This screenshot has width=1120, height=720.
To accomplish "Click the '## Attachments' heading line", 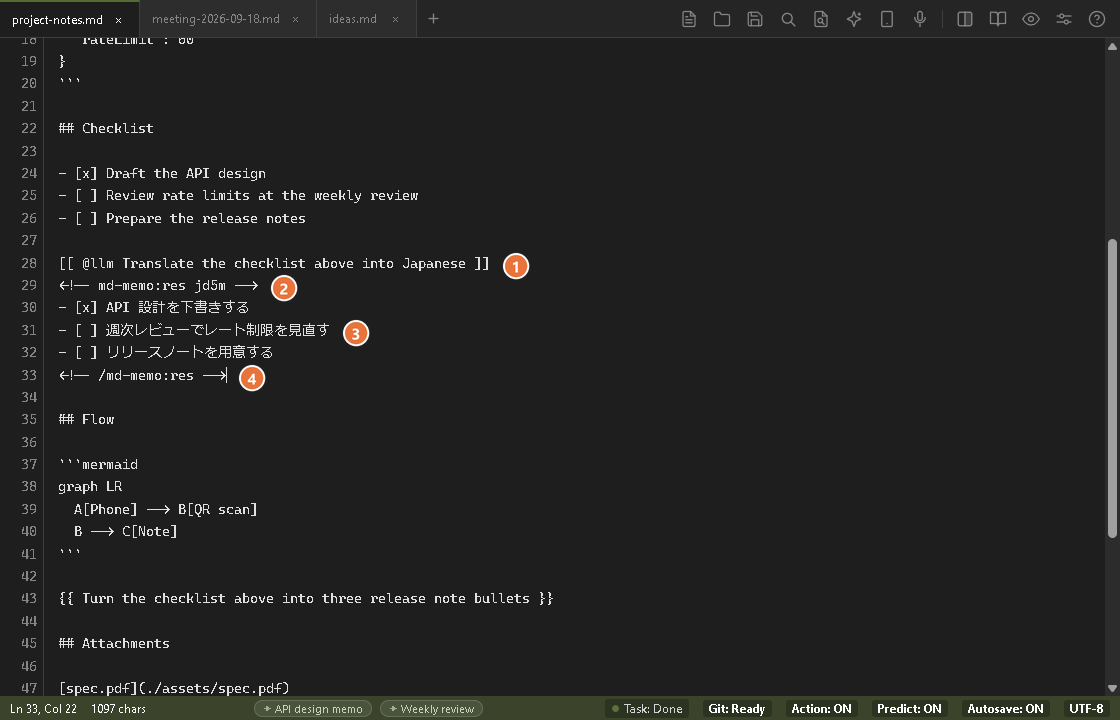I will pos(114,644).
